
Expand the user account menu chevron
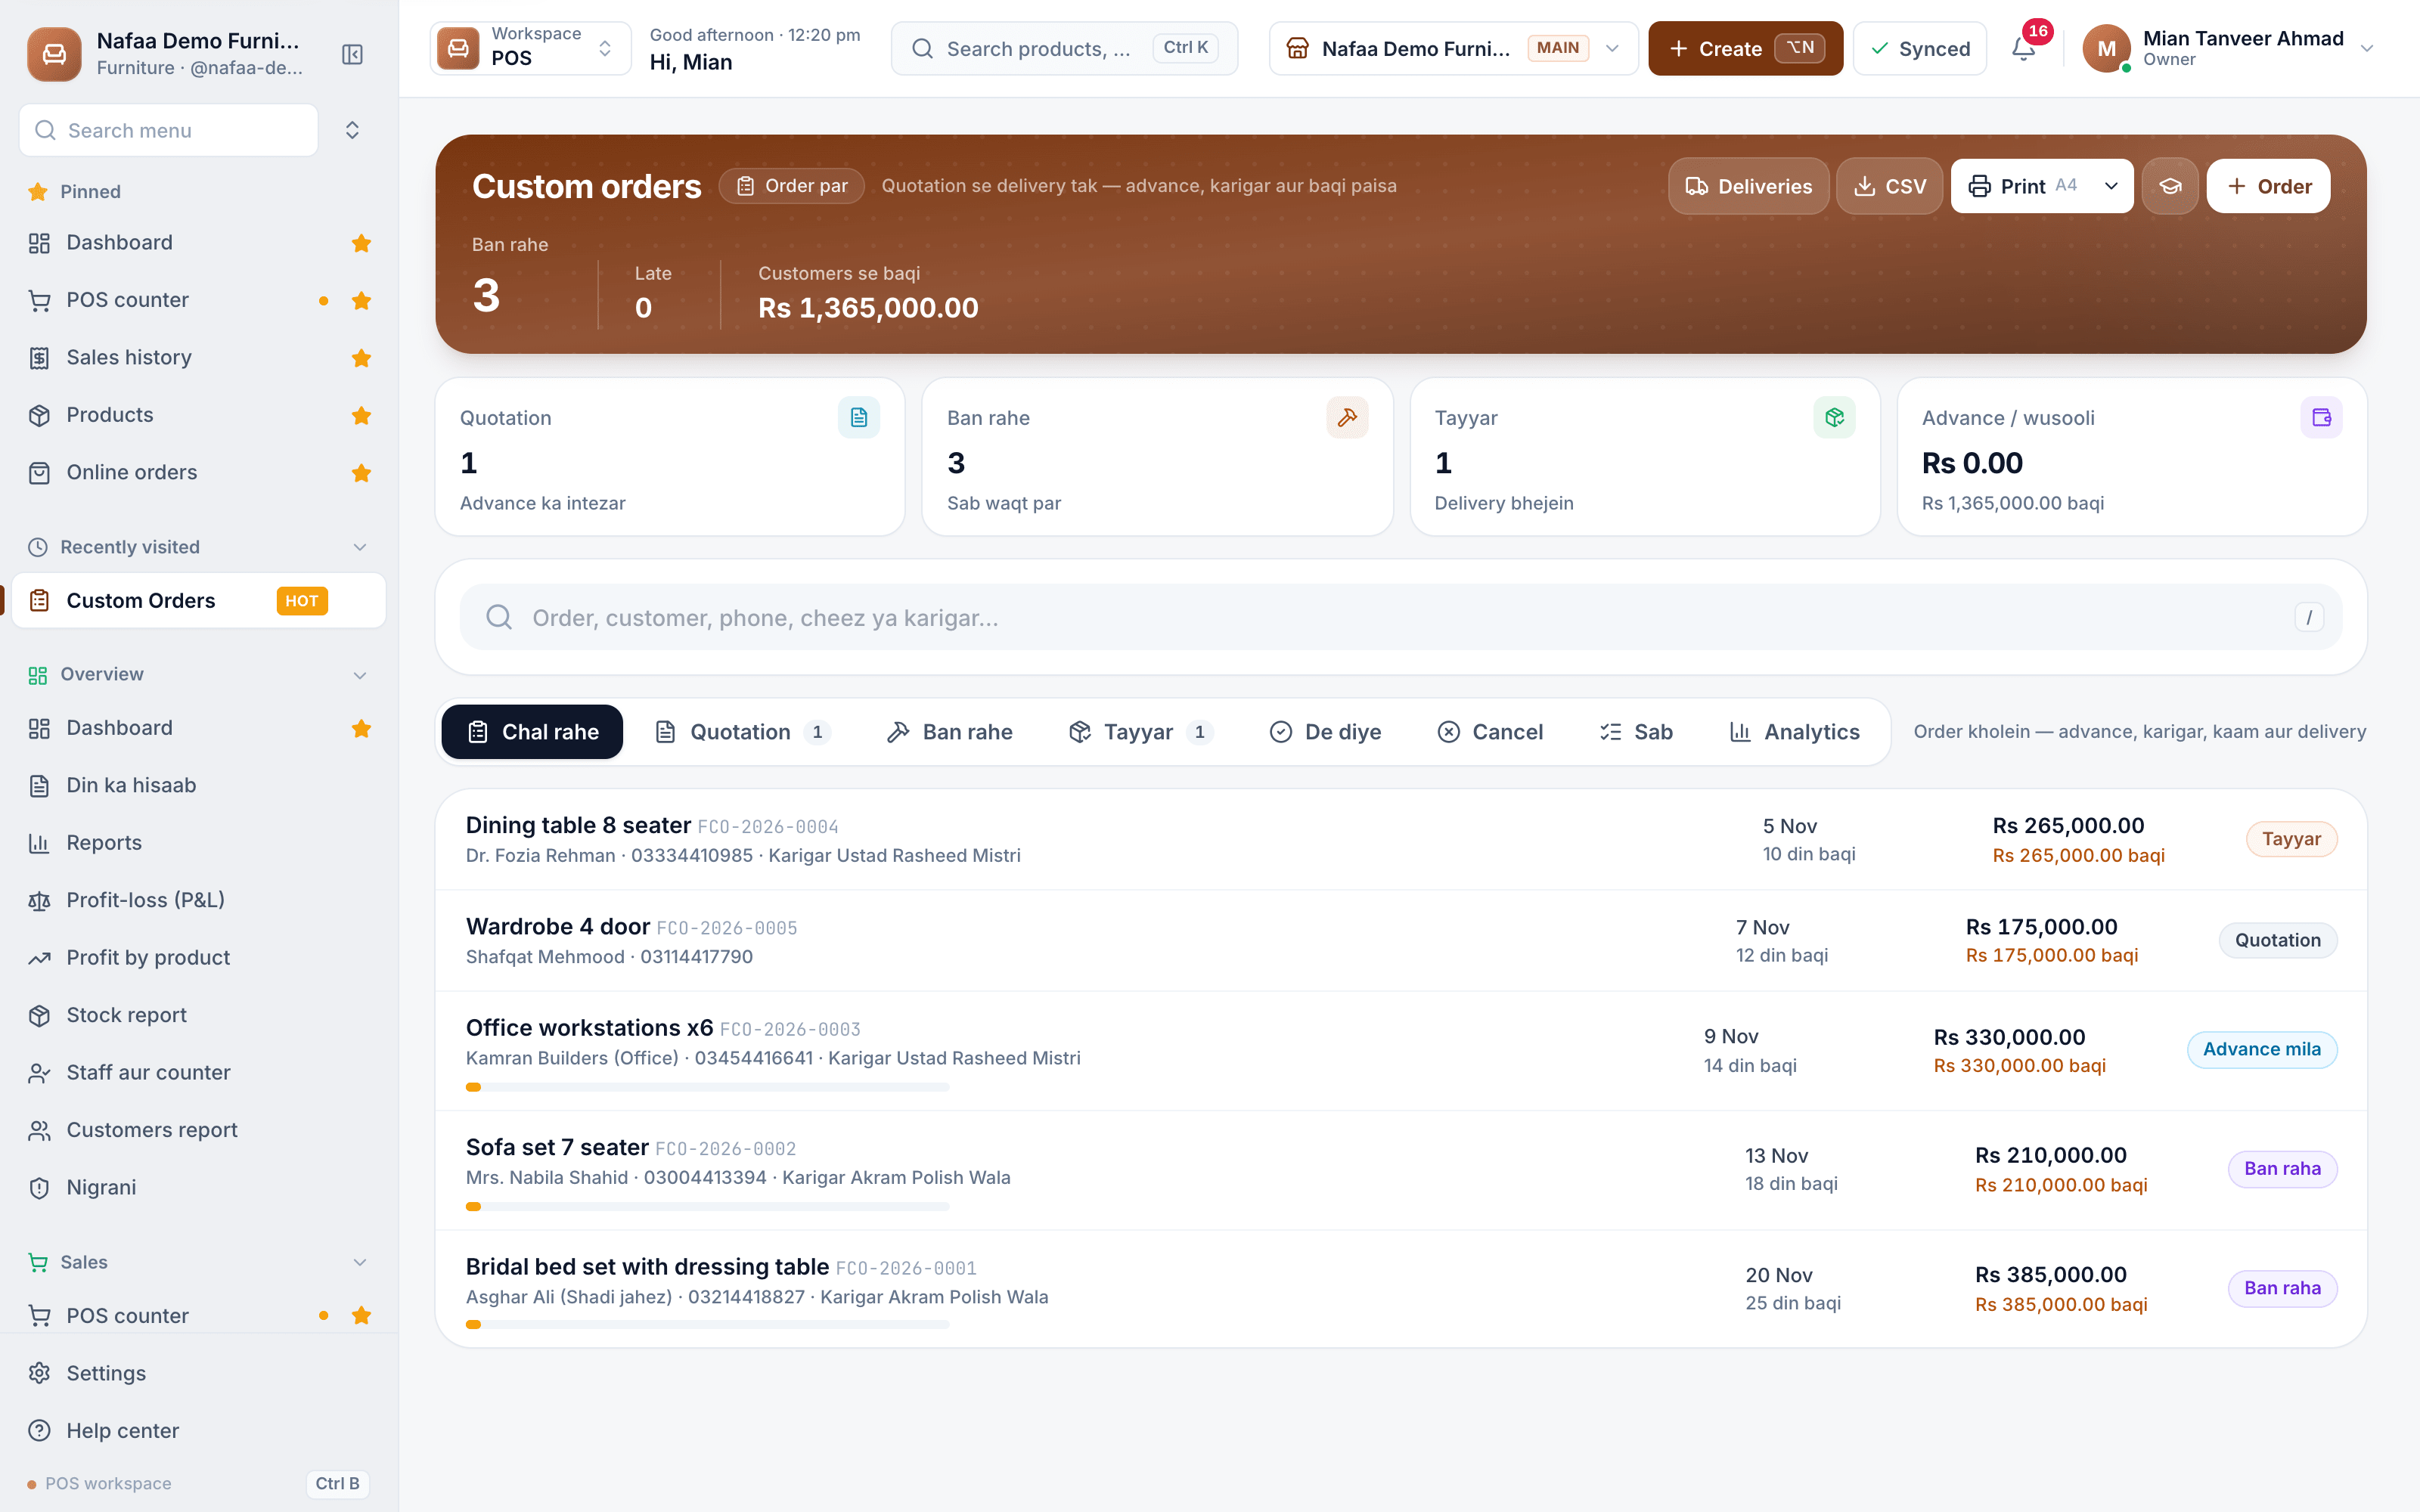coord(2366,48)
